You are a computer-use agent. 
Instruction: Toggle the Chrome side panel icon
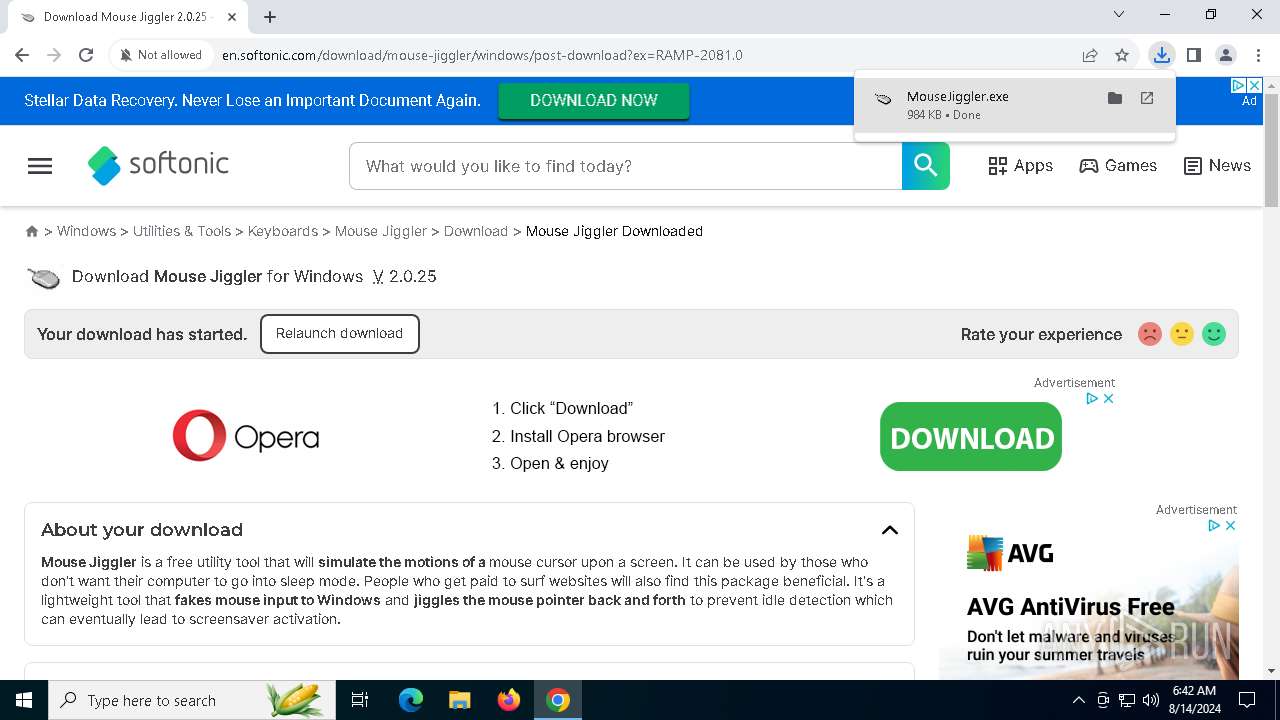pyautogui.click(x=1193, y=55)
